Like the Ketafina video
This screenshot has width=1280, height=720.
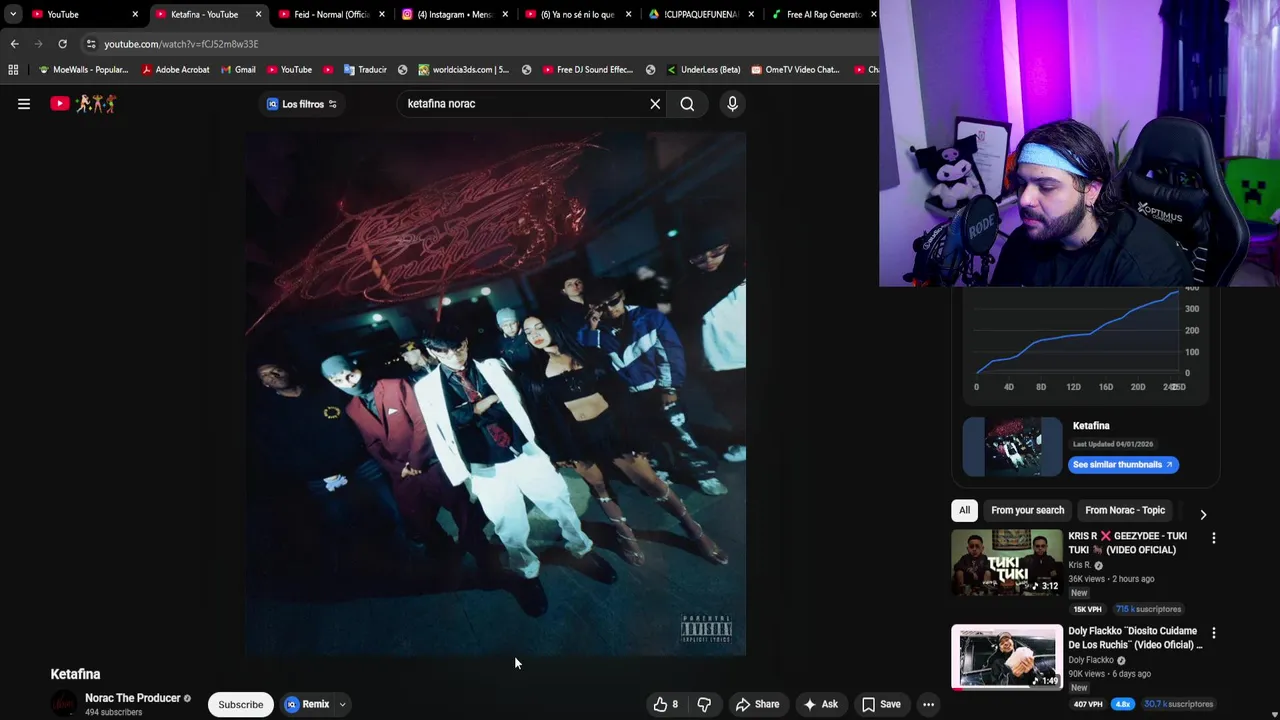(666, 704)
